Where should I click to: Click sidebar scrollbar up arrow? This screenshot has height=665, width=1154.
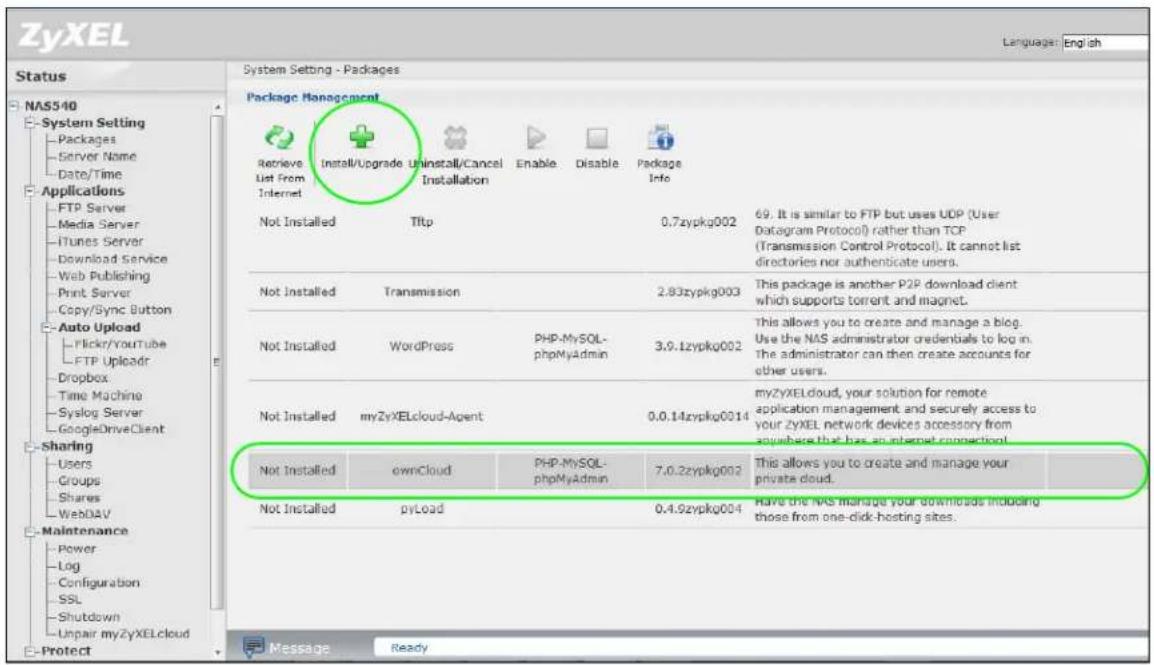(217, 107)
